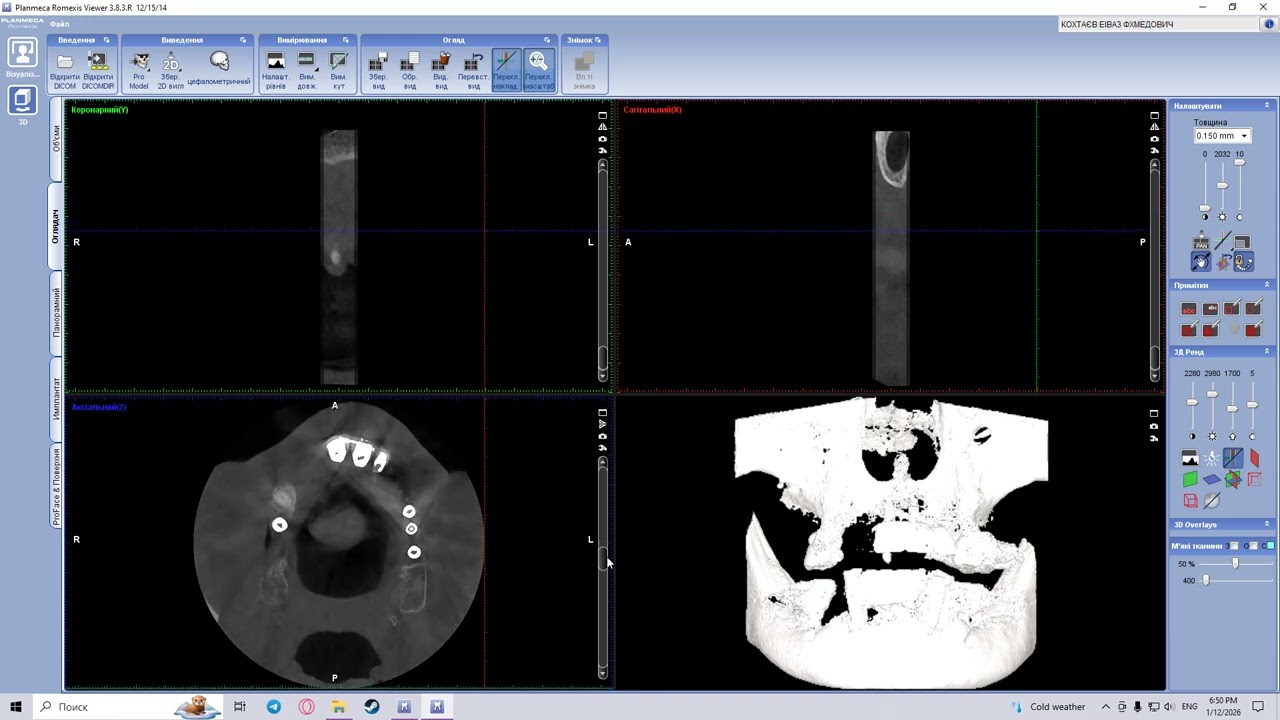Toggle the 3D clipping planes view icon
The width and height of the screenshot is (1280, 720).
click(1233, 458)
